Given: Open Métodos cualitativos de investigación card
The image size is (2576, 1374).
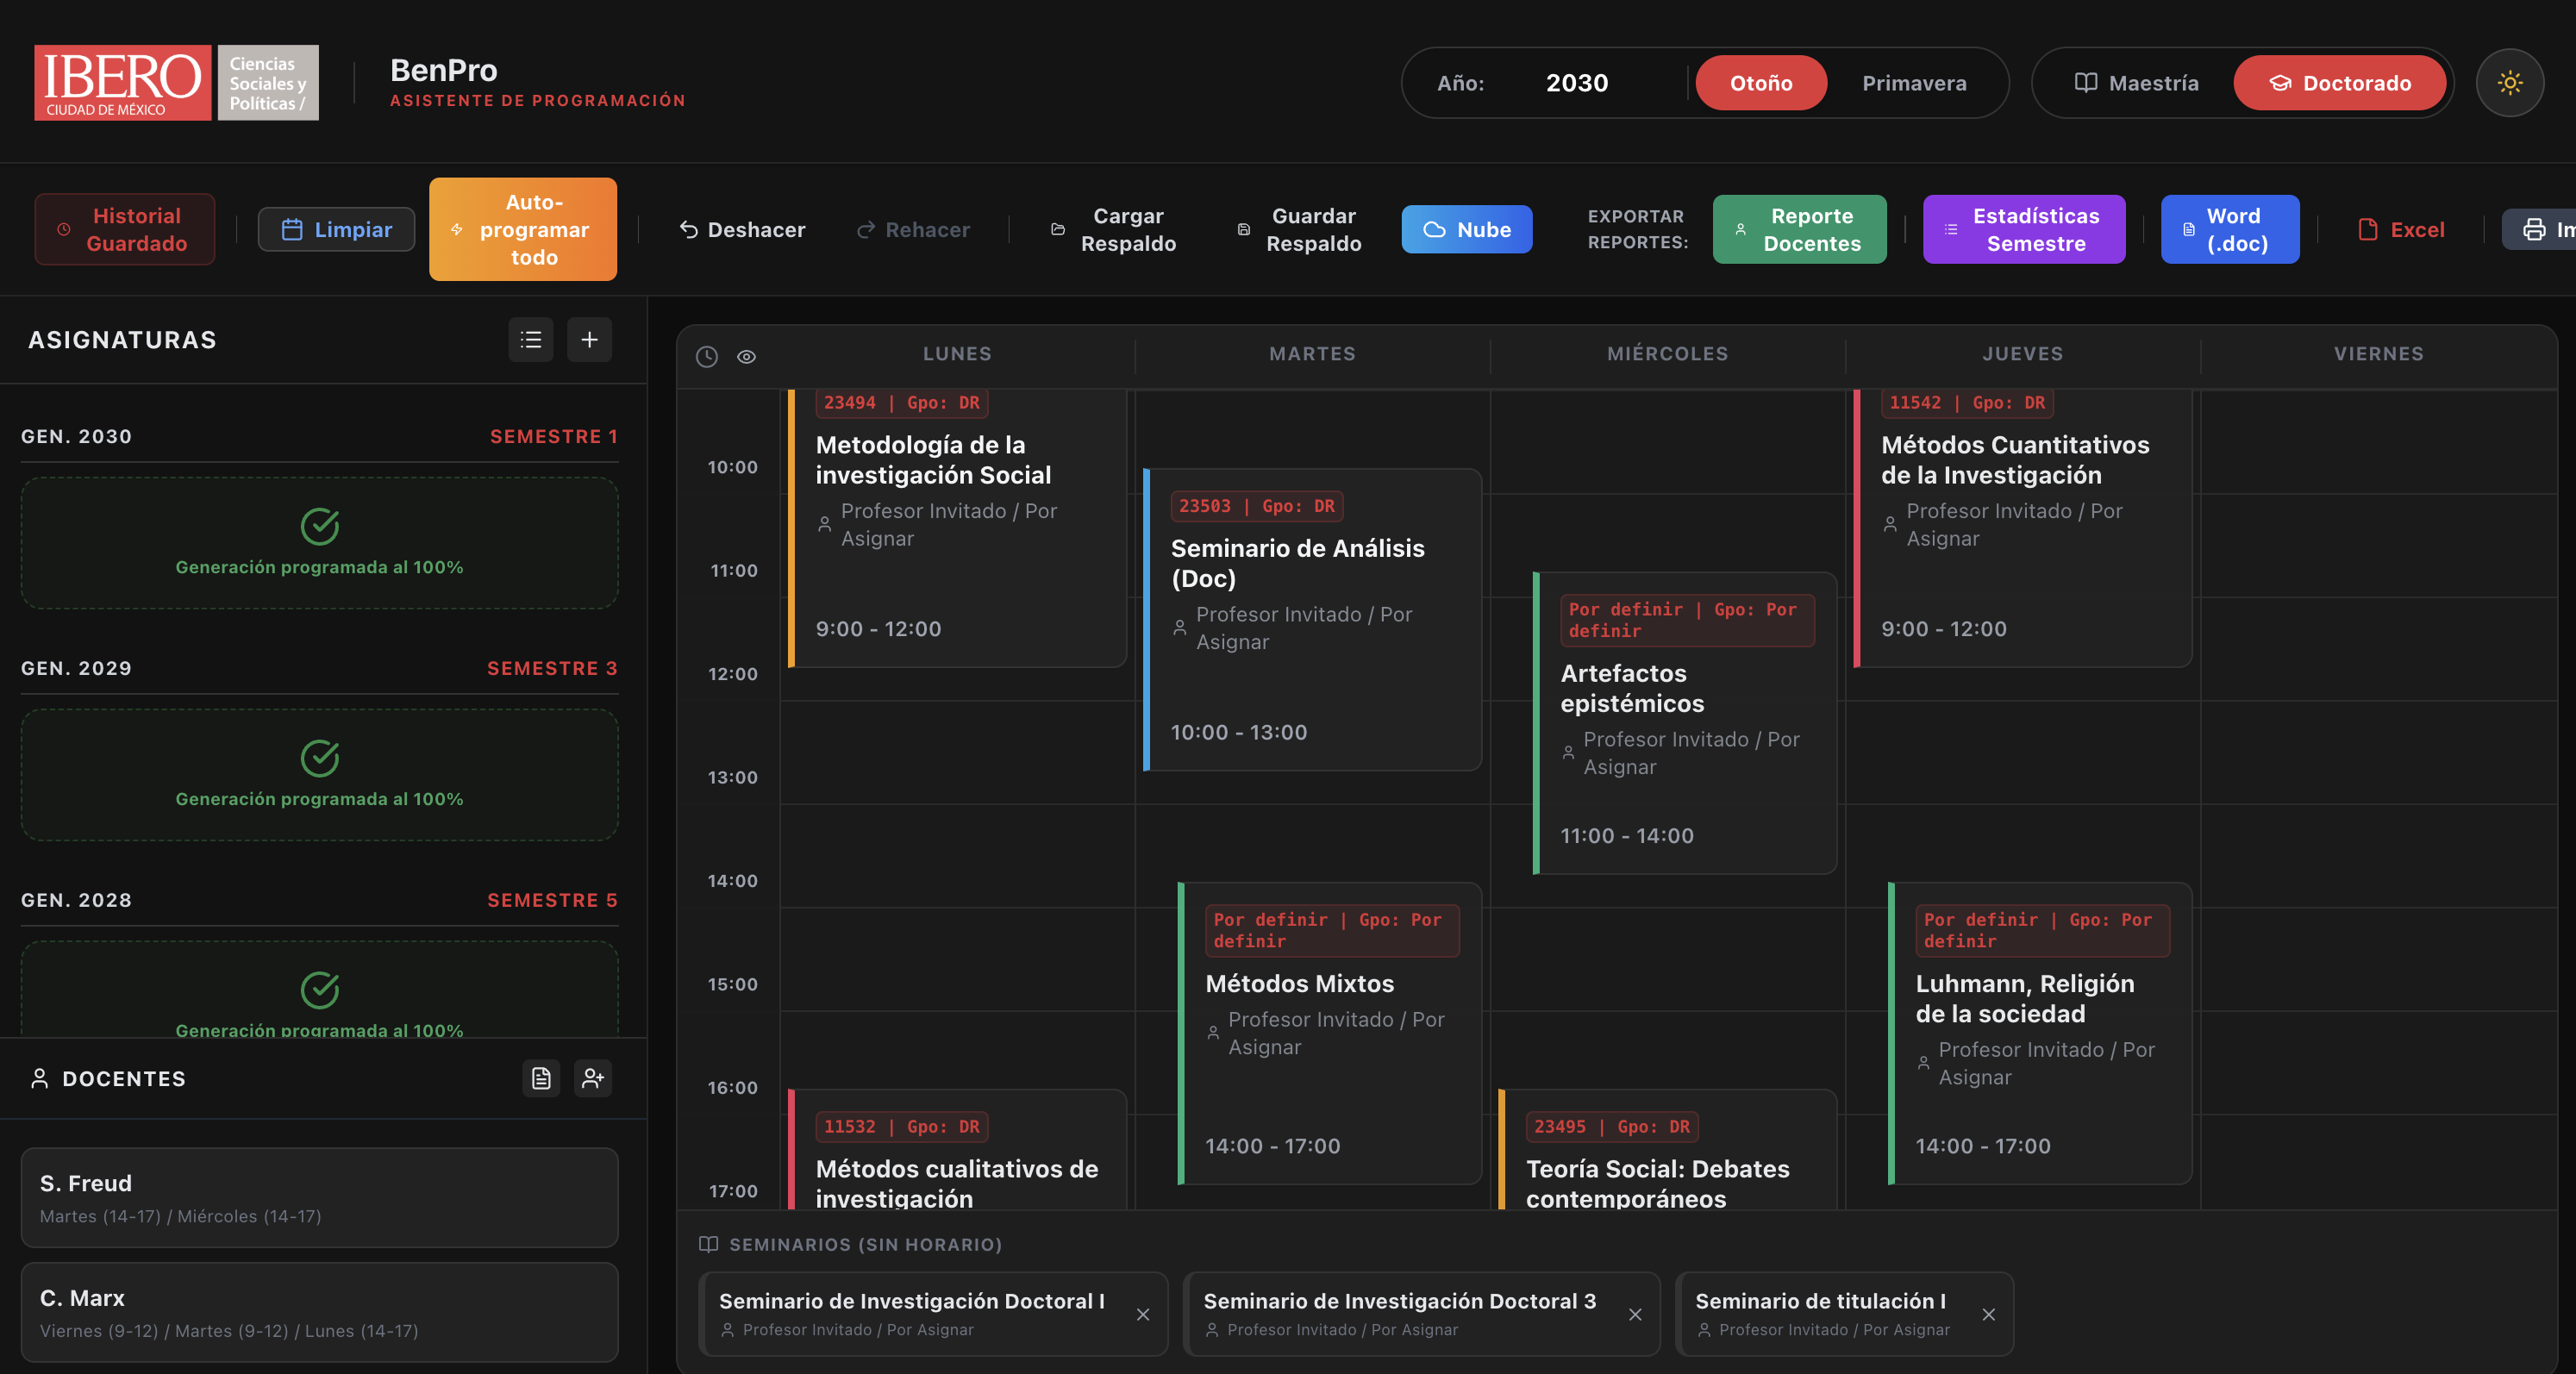Looking at the screenshot, I should click(x=957, y=1150).
